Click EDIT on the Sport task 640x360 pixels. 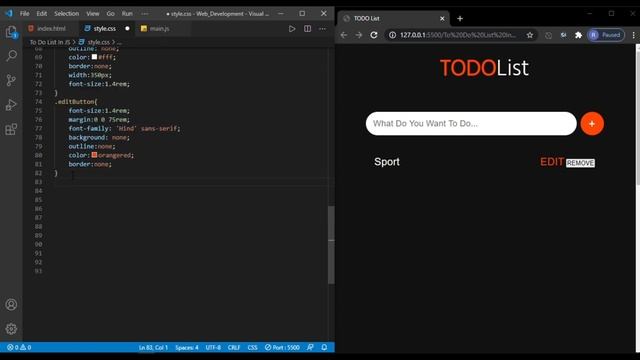click(x=552, y=162)
